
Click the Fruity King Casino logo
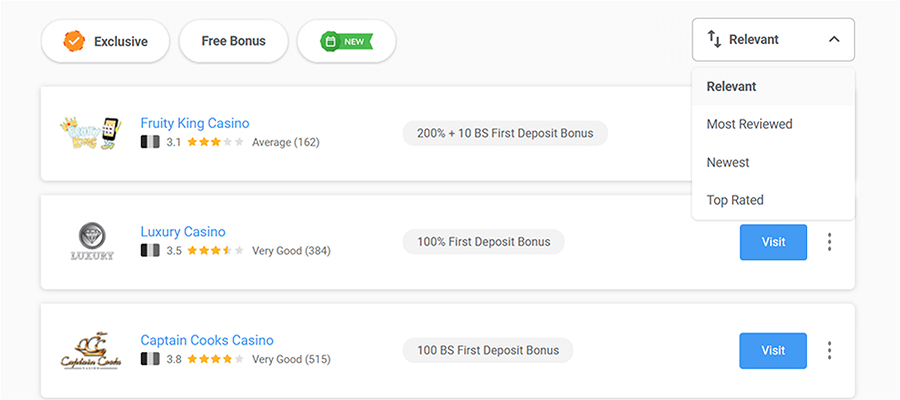point(91,133)
